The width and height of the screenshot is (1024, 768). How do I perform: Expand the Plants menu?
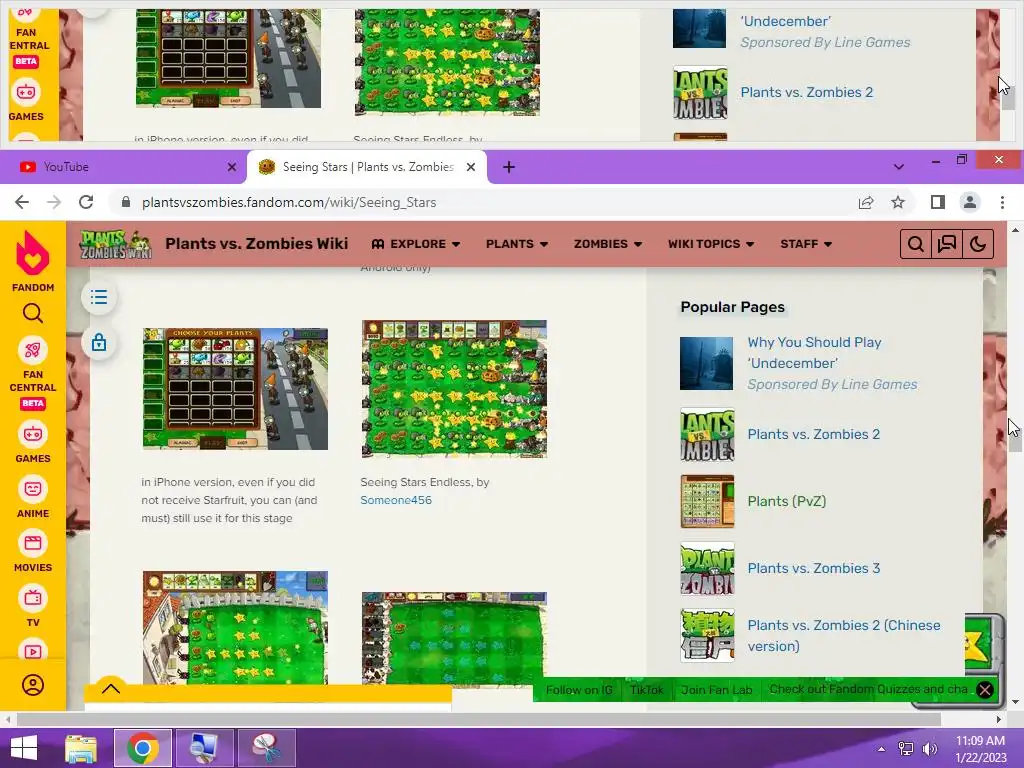517,244
